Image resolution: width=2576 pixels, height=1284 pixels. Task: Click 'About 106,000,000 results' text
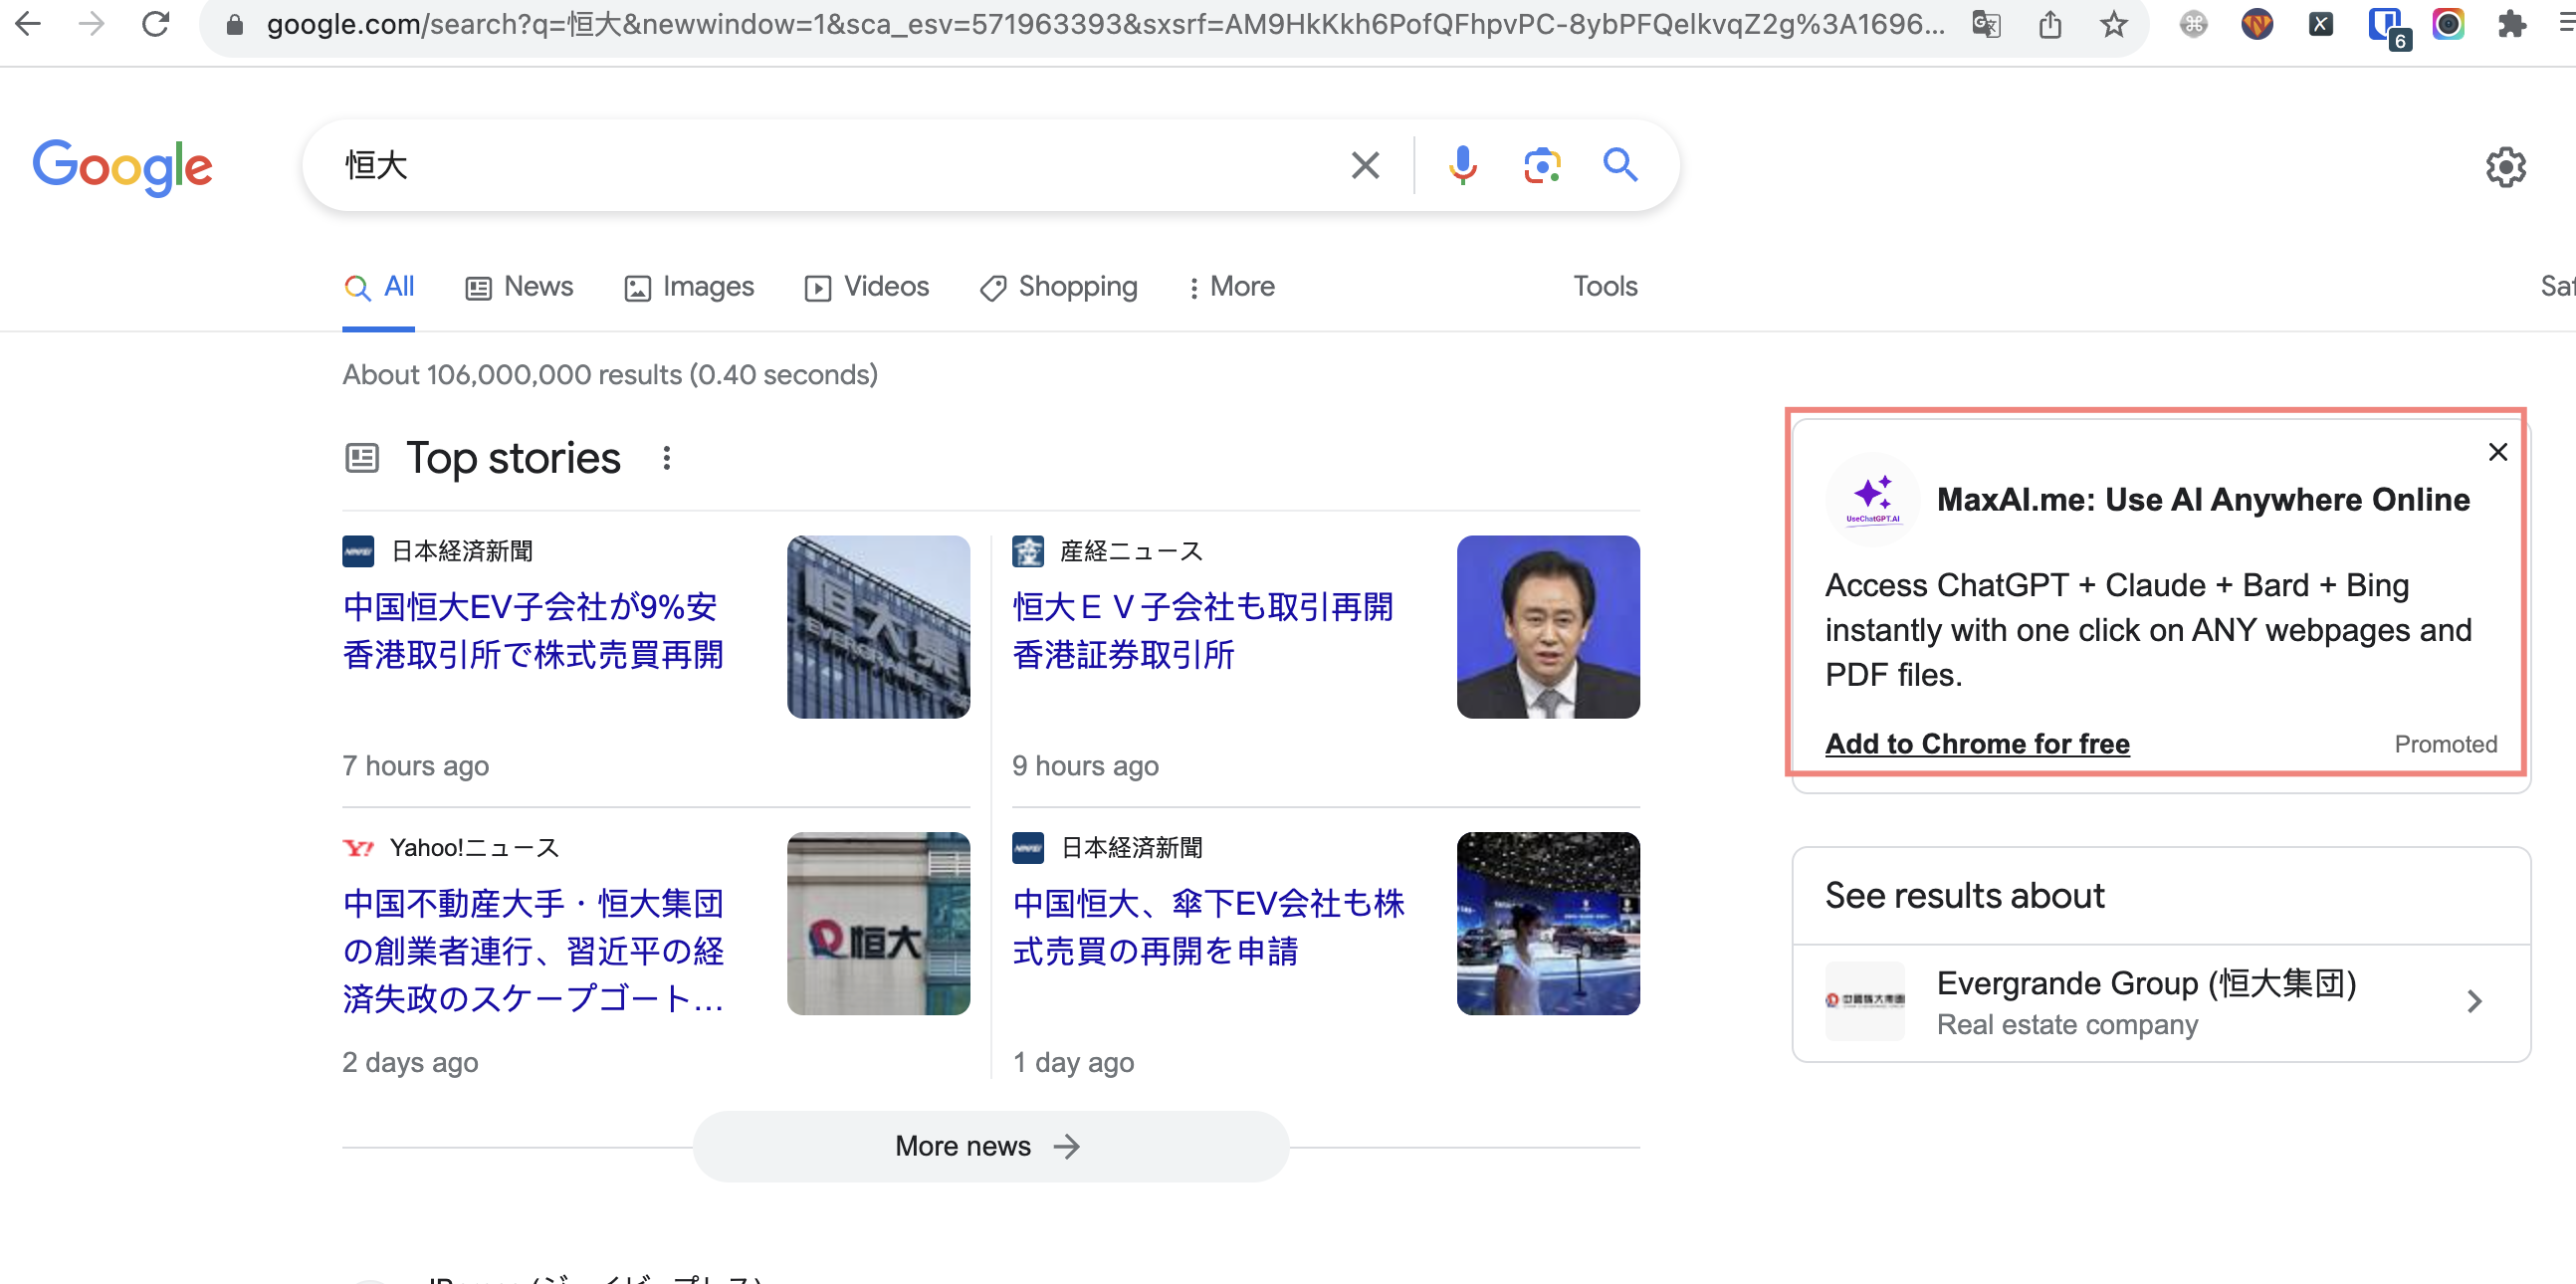point(610,375)
